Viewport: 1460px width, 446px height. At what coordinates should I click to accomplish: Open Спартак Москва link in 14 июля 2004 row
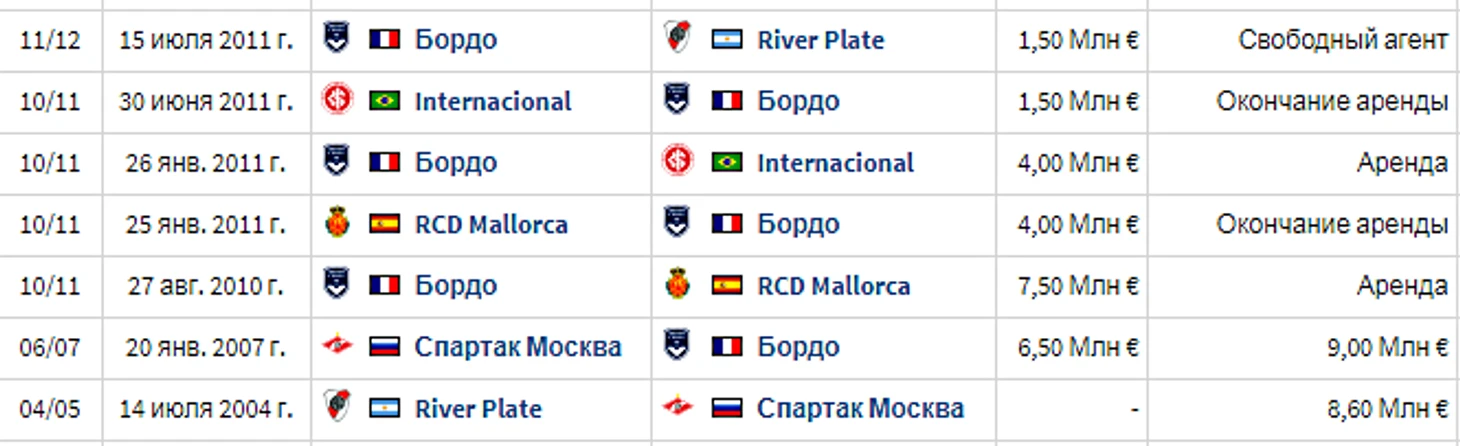click(860, 408)
